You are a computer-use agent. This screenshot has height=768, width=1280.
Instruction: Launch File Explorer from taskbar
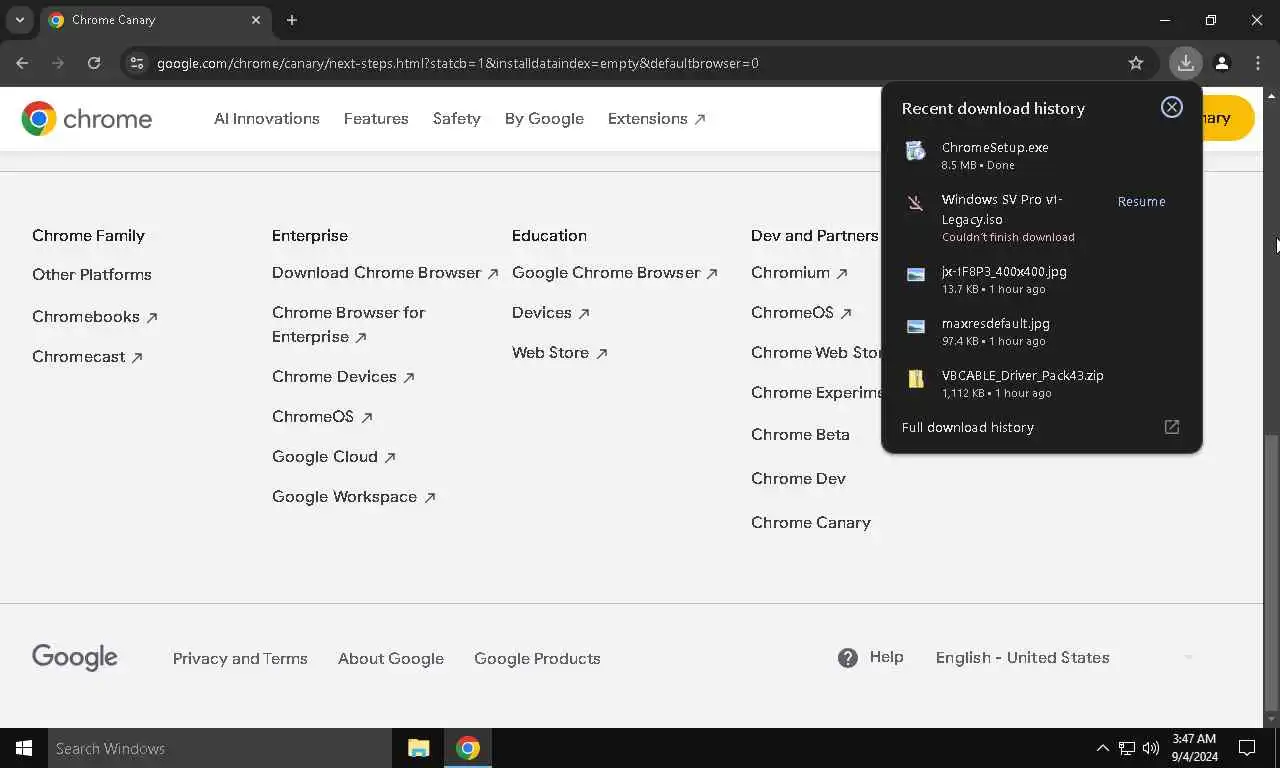[x=418, y=748]
